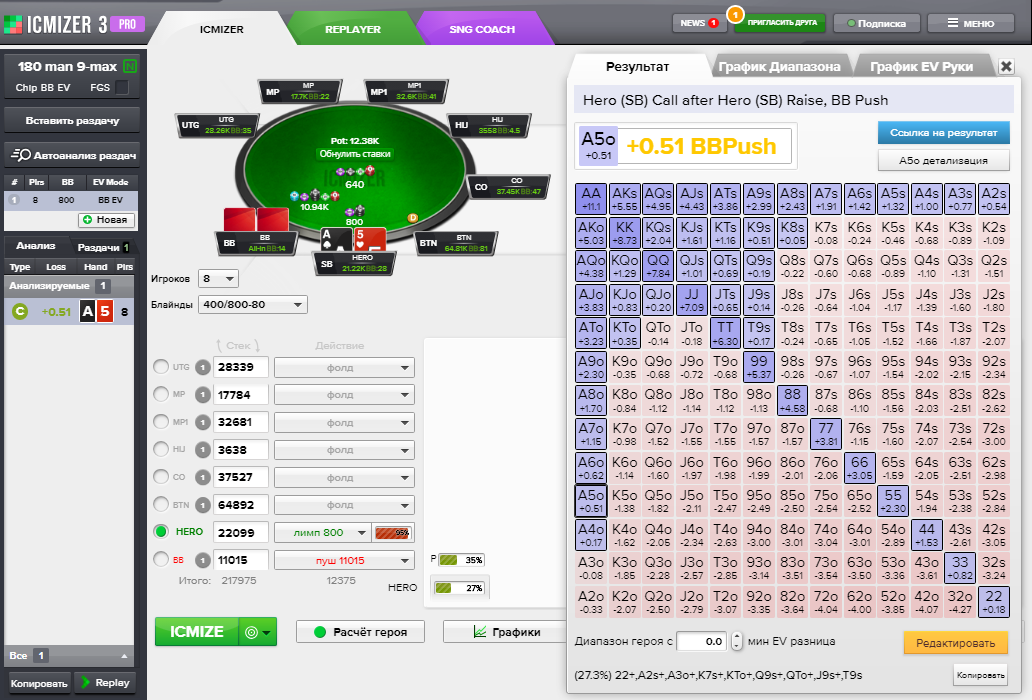Click the HERO 27% range bar
This screenshot has height=700, width=1032.
click(x=459, y=588)
